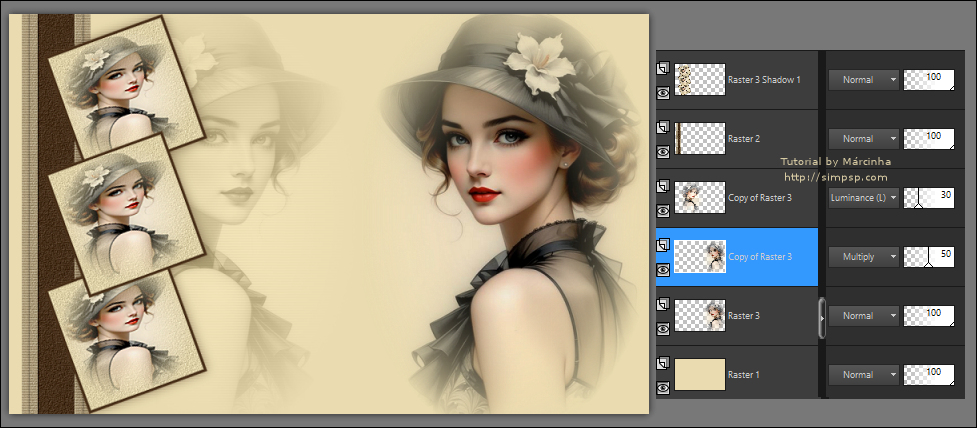Open blend mode dropdown for Raster 3 Shadow 1
Viewport: 977px width, 428px height.
[x=864, y=80]
